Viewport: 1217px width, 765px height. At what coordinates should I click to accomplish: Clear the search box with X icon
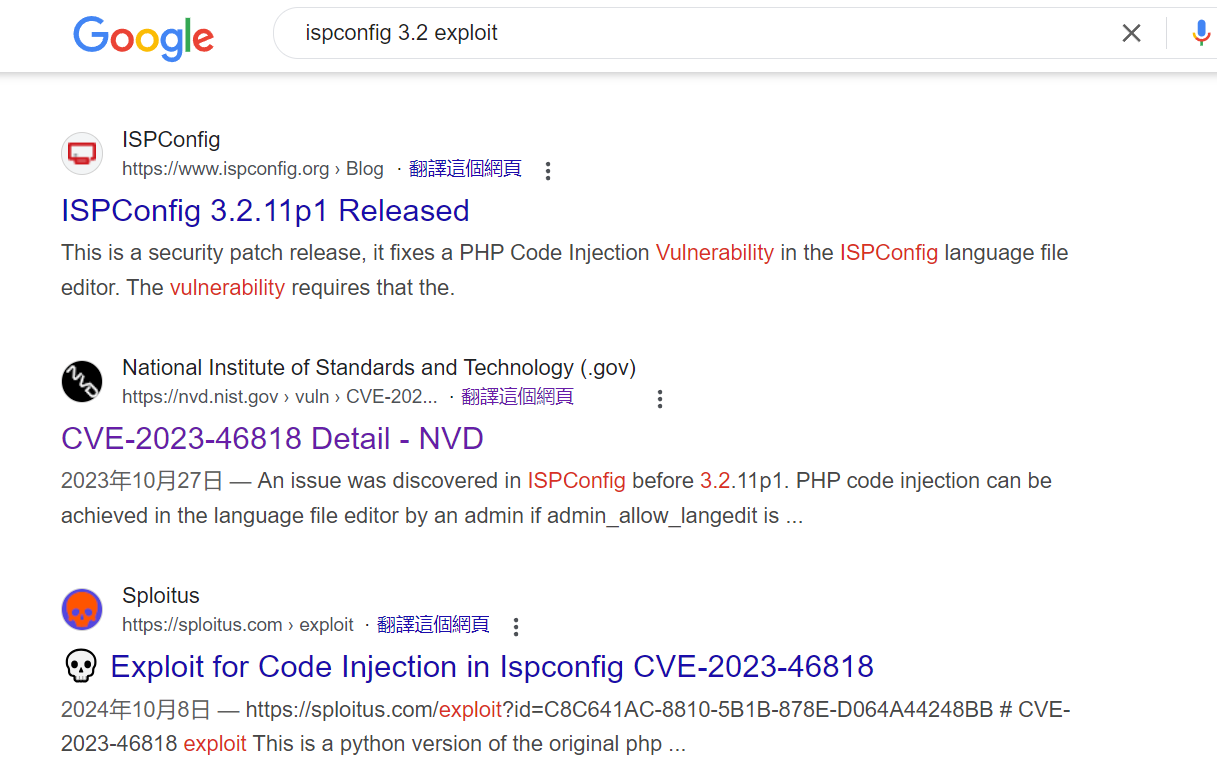coord(1131,33)
